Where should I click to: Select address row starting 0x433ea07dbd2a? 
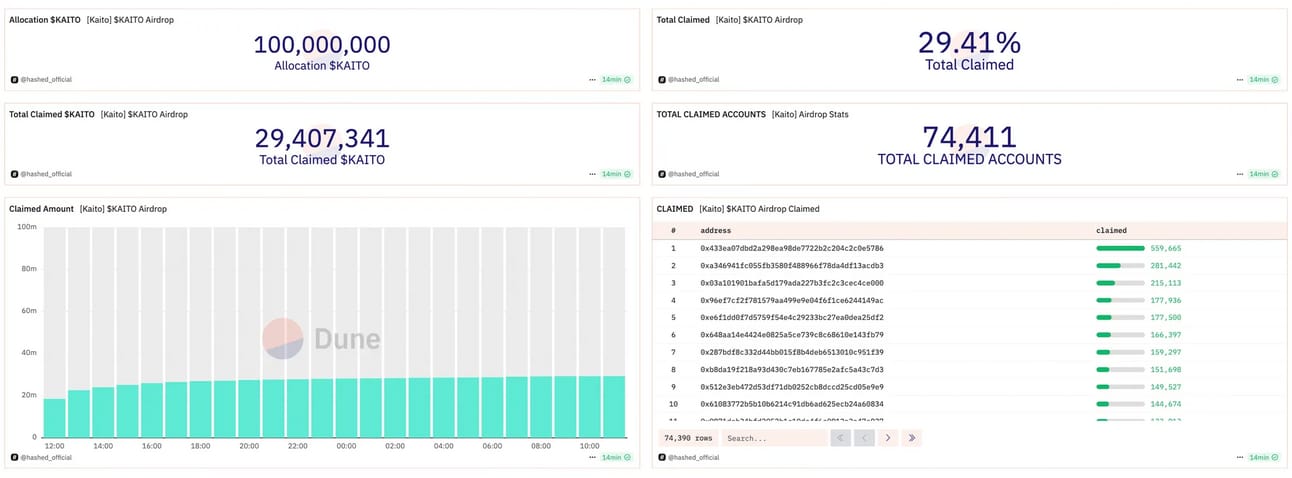791,248
